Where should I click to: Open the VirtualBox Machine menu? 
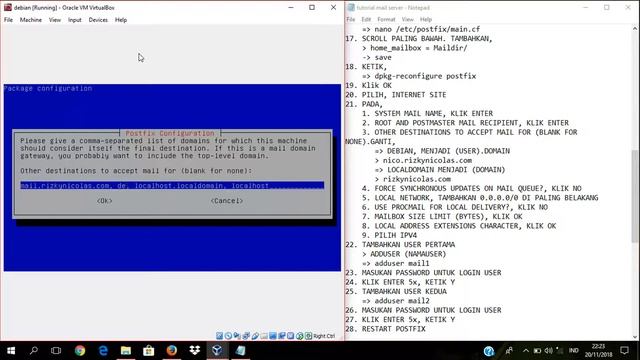pyautogui.click(x=31, y=20)
